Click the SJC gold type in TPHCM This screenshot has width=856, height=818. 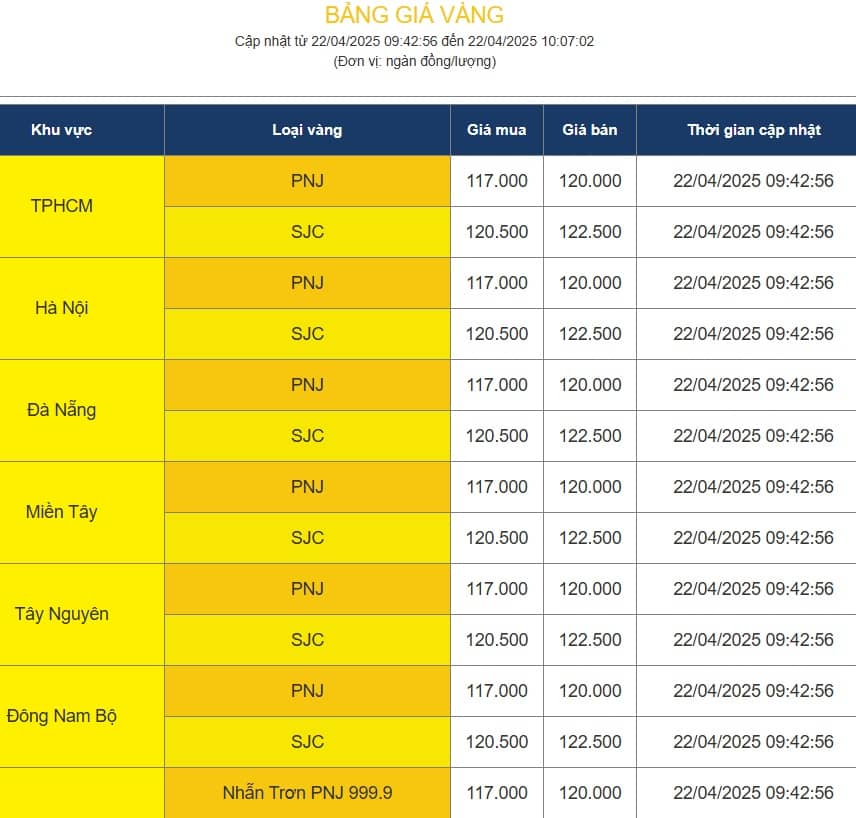[x=307, y=232]
